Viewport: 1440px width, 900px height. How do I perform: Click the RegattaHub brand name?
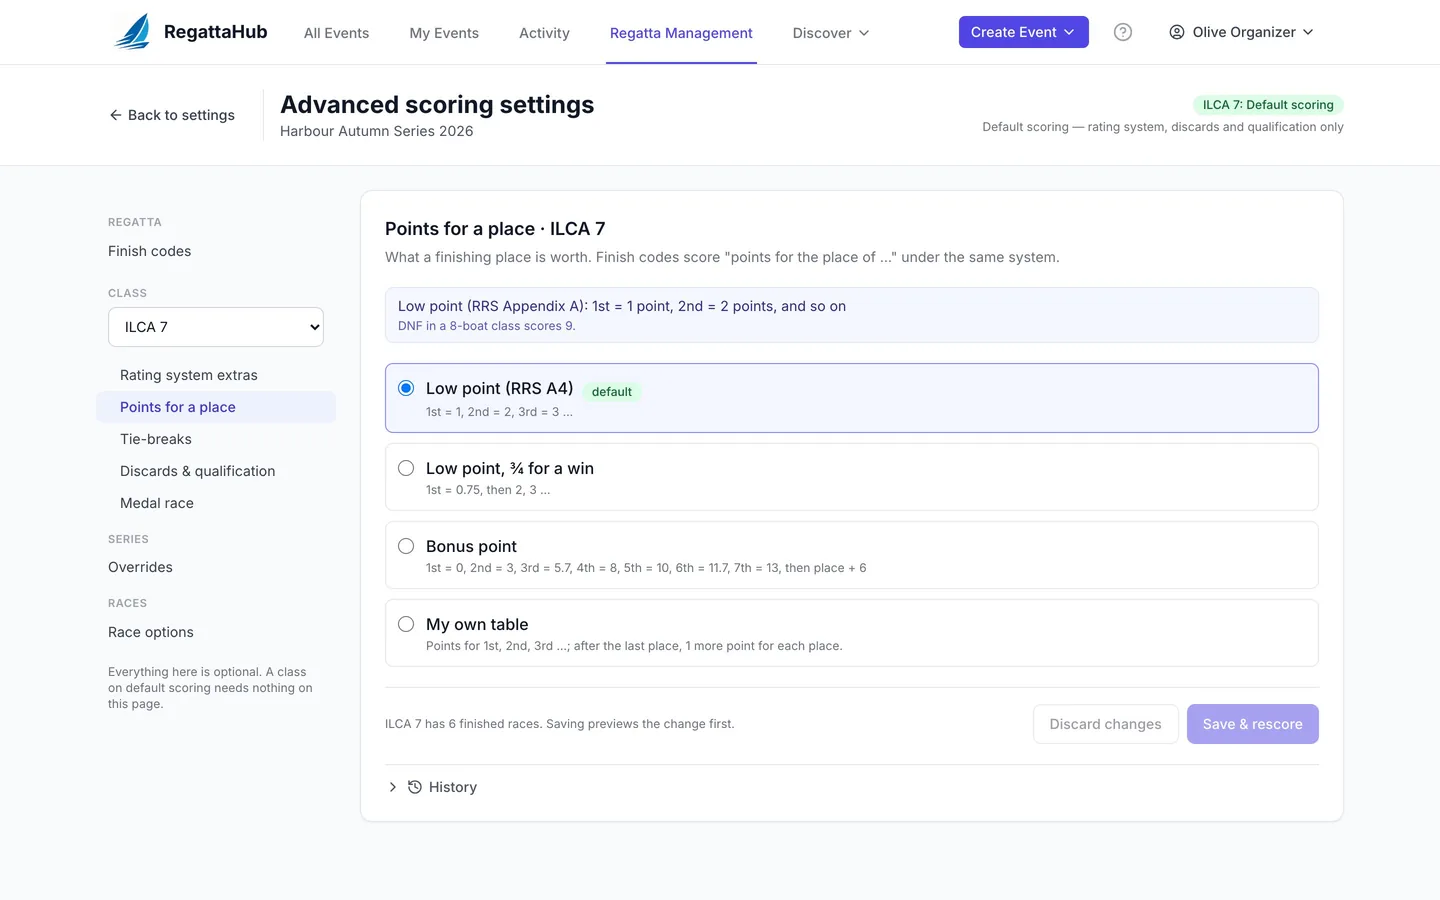[216, 32]
